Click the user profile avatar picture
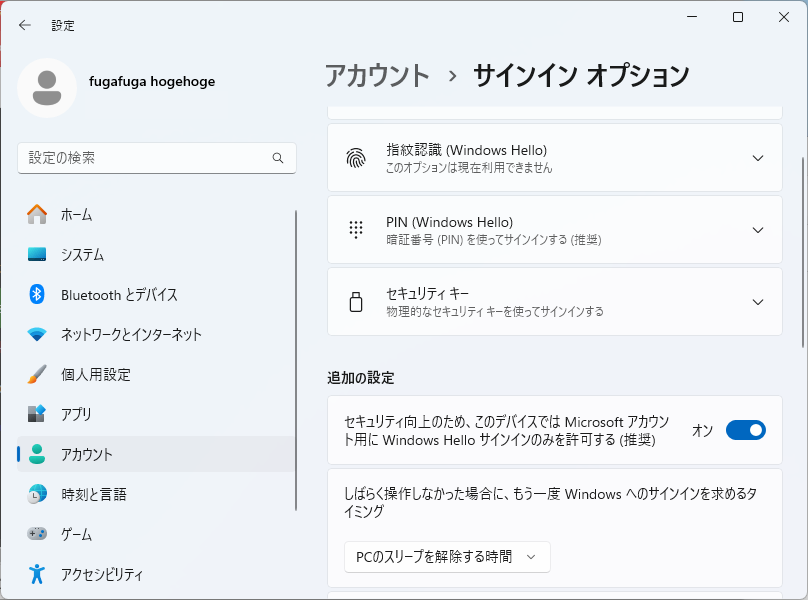This screenshot has width=808, height=600. click(x=47, y=88)
